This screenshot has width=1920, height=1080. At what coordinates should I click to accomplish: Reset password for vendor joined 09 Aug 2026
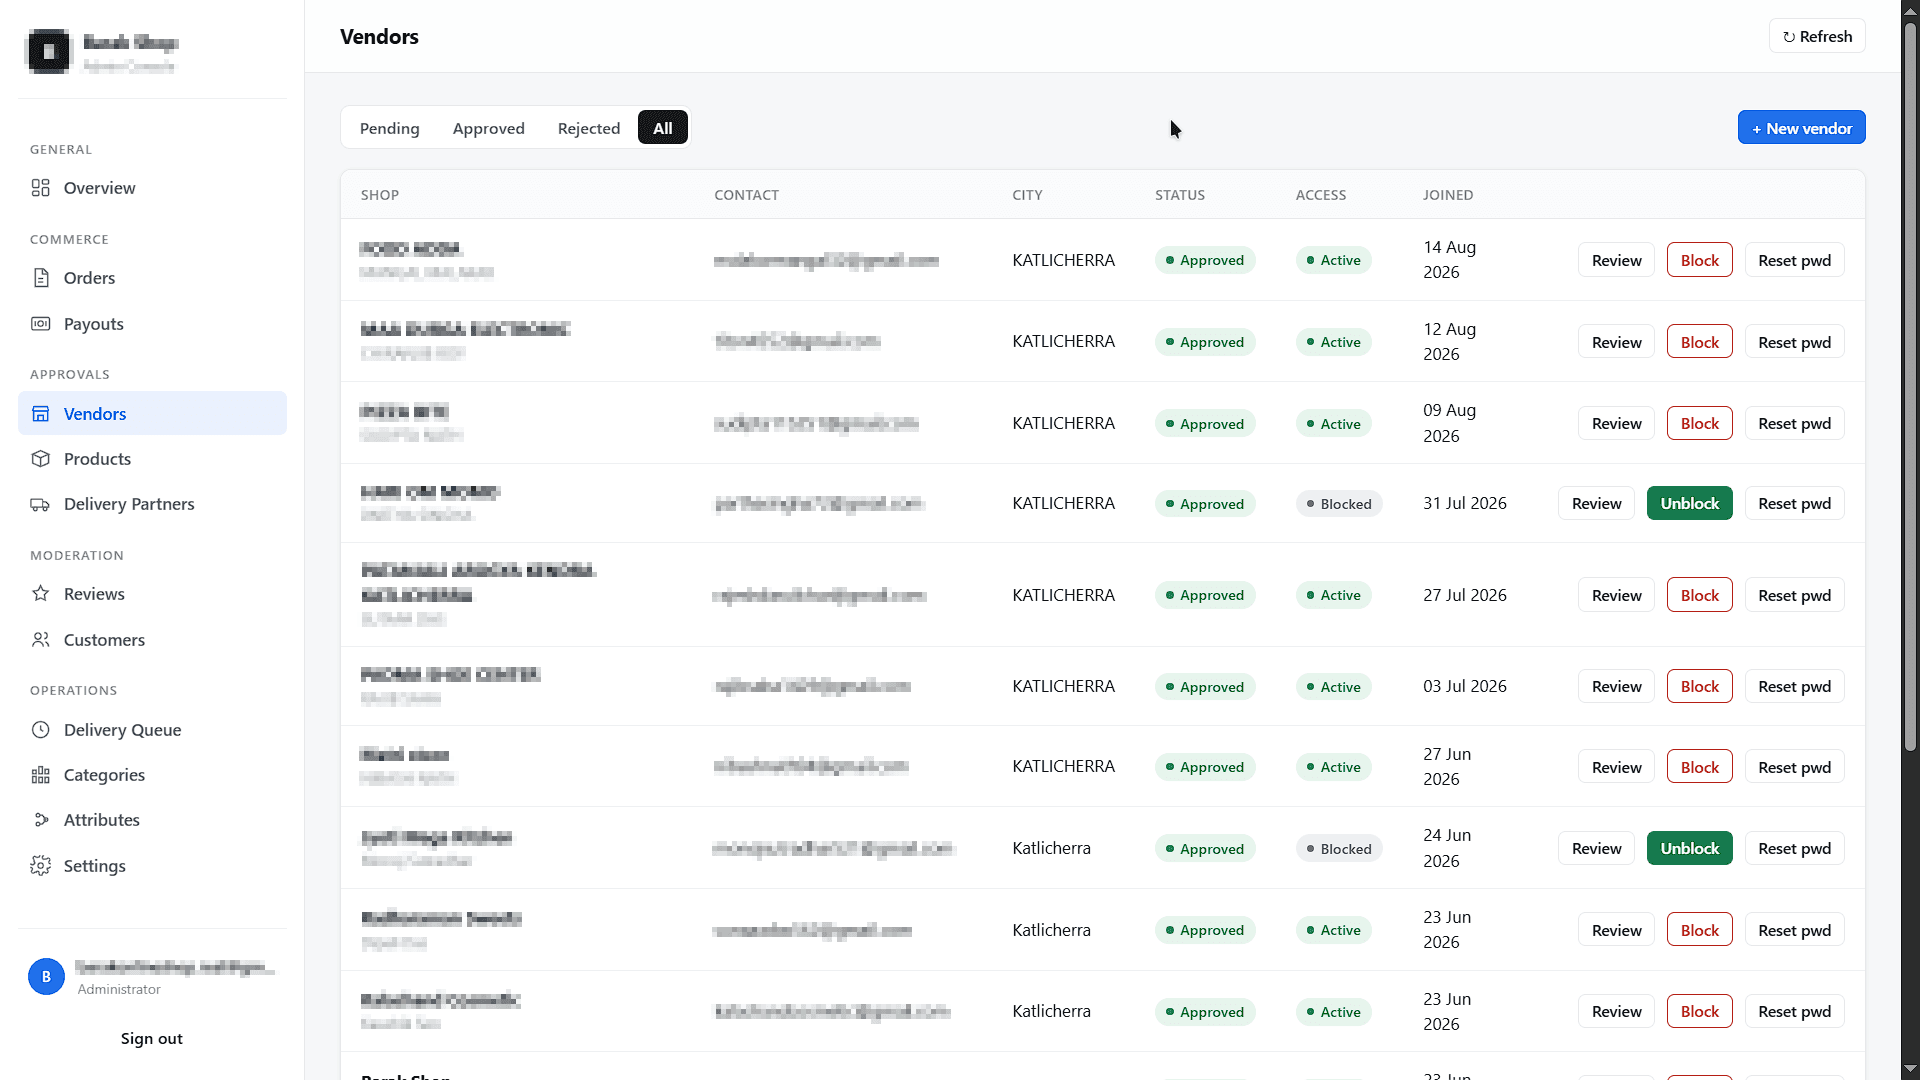1794,423
